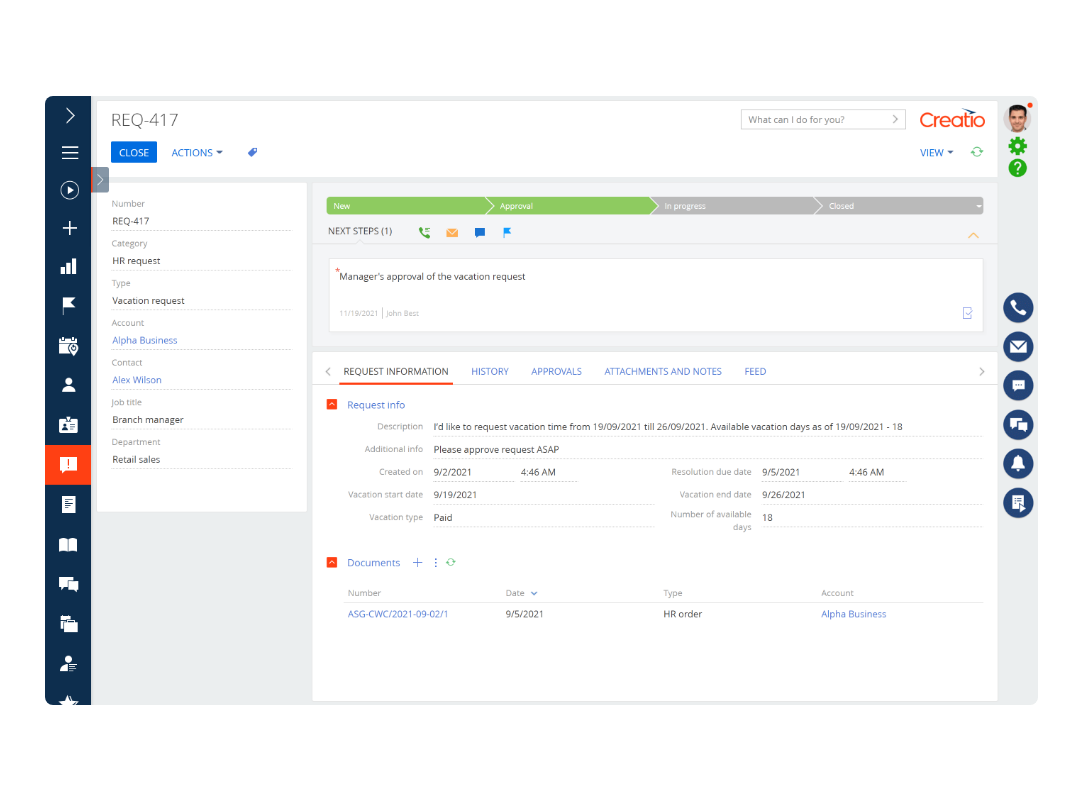Switch to the Approvals tab
The width and height of the screenshot is (1082, 800).
coord(556,371)
